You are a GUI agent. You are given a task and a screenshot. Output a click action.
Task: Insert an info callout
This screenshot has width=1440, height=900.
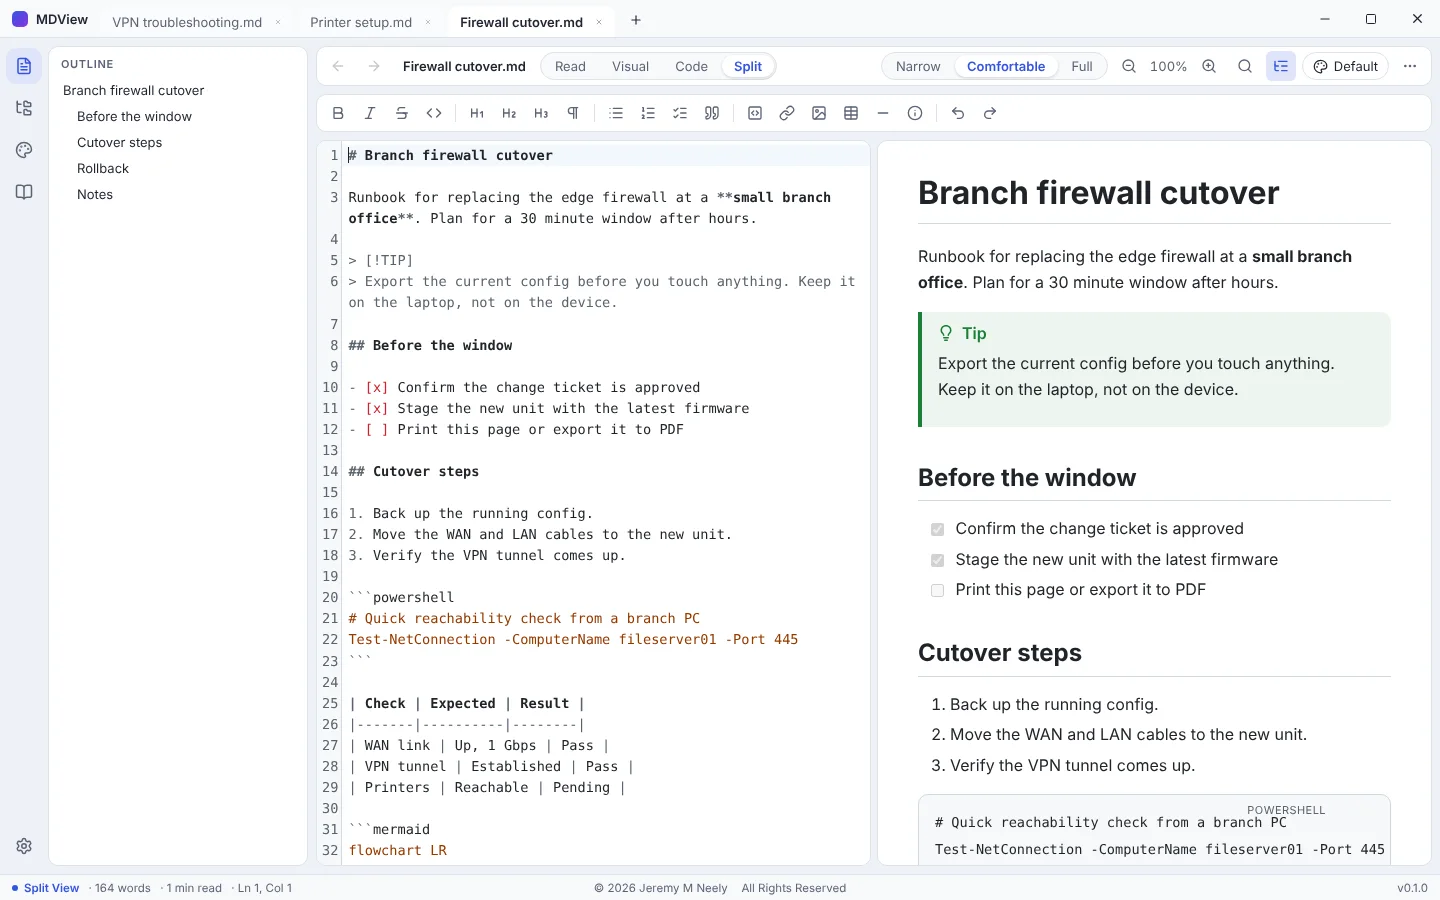[915, 113]
